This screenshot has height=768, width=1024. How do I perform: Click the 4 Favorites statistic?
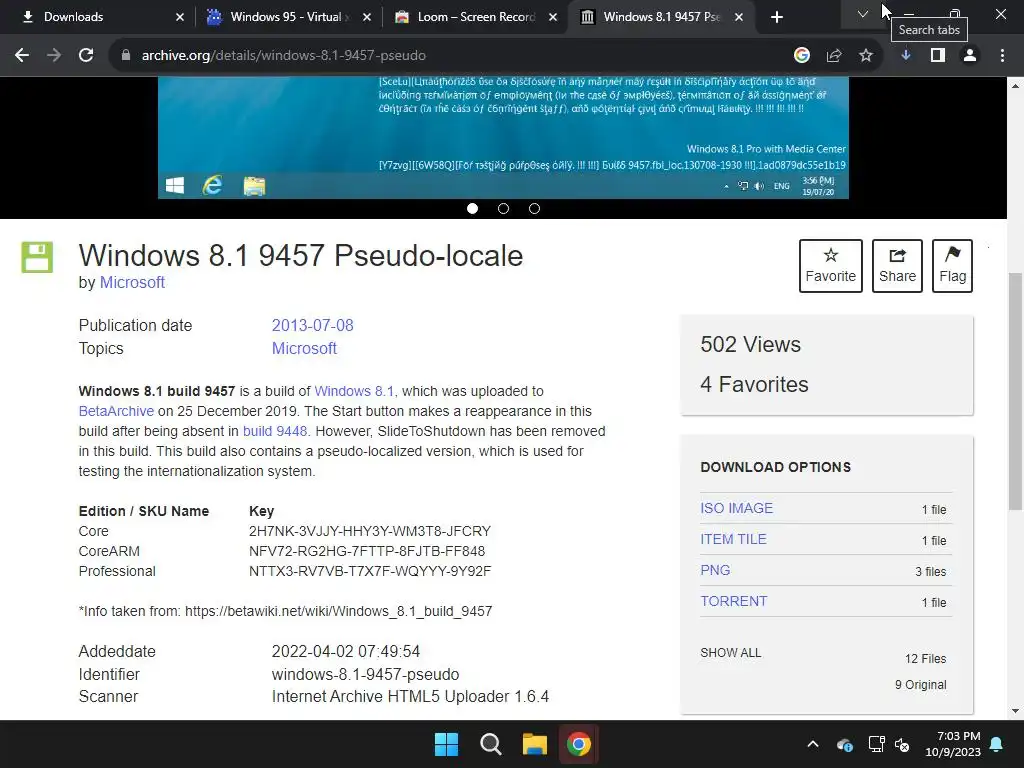(x=754, y=384)
